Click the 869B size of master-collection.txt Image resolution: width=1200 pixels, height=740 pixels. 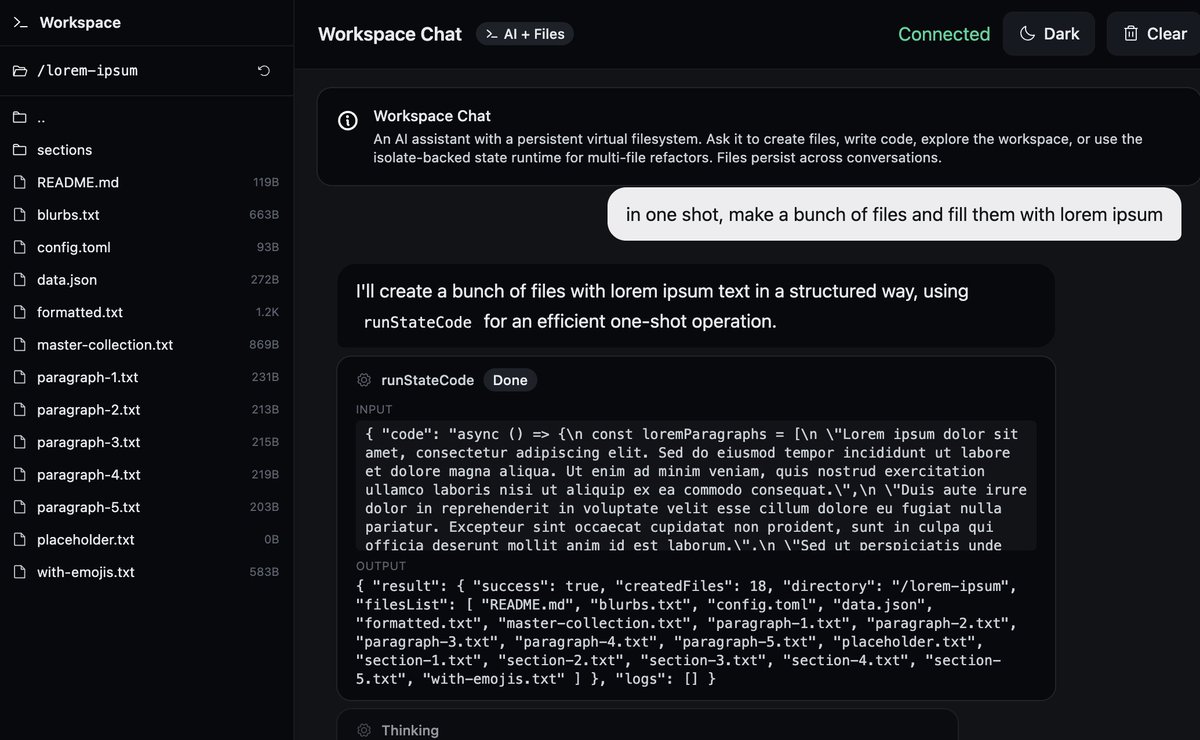pyautogui.click(x=264, y=345)
